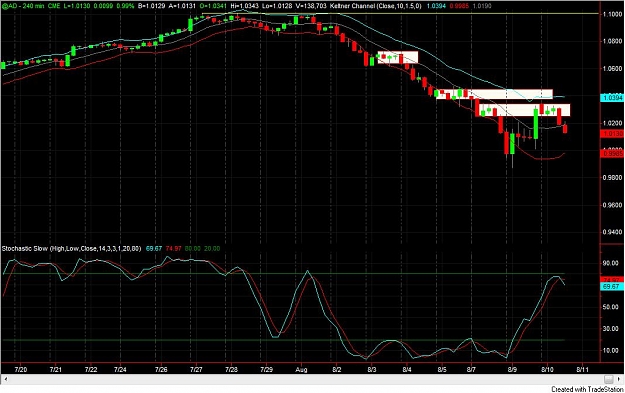This screenshot has height=393, width=625.
Task: Click the ask value 'A=1.0131'
Action: pyautogui.click(x=181, y=6)
